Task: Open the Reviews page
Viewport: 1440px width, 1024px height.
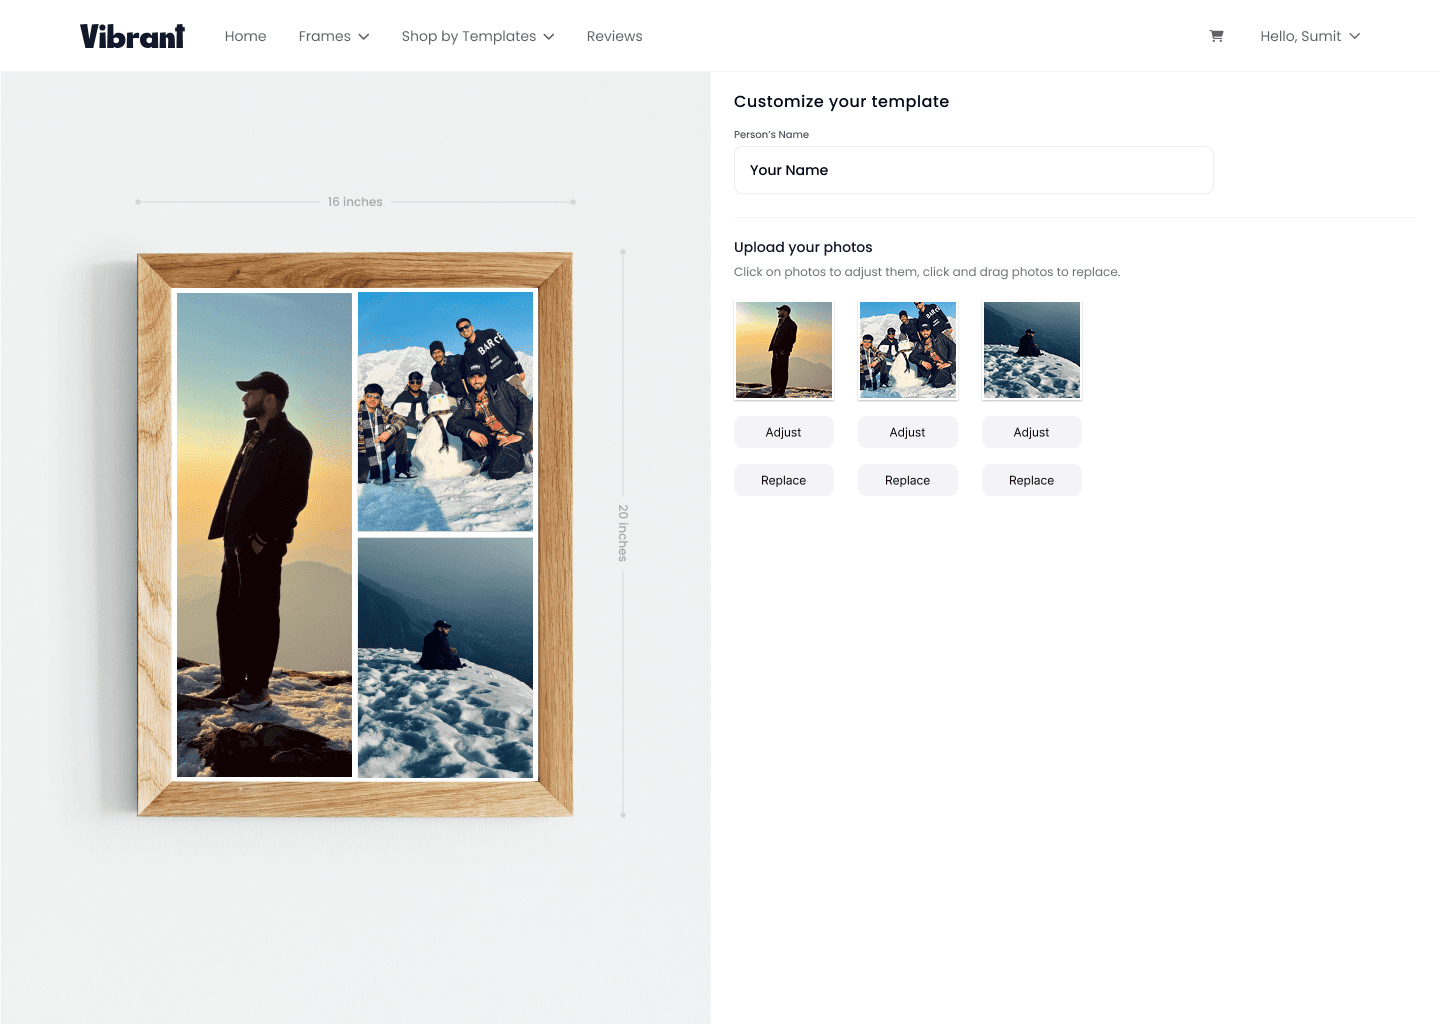Action: [x=614, y=36]
